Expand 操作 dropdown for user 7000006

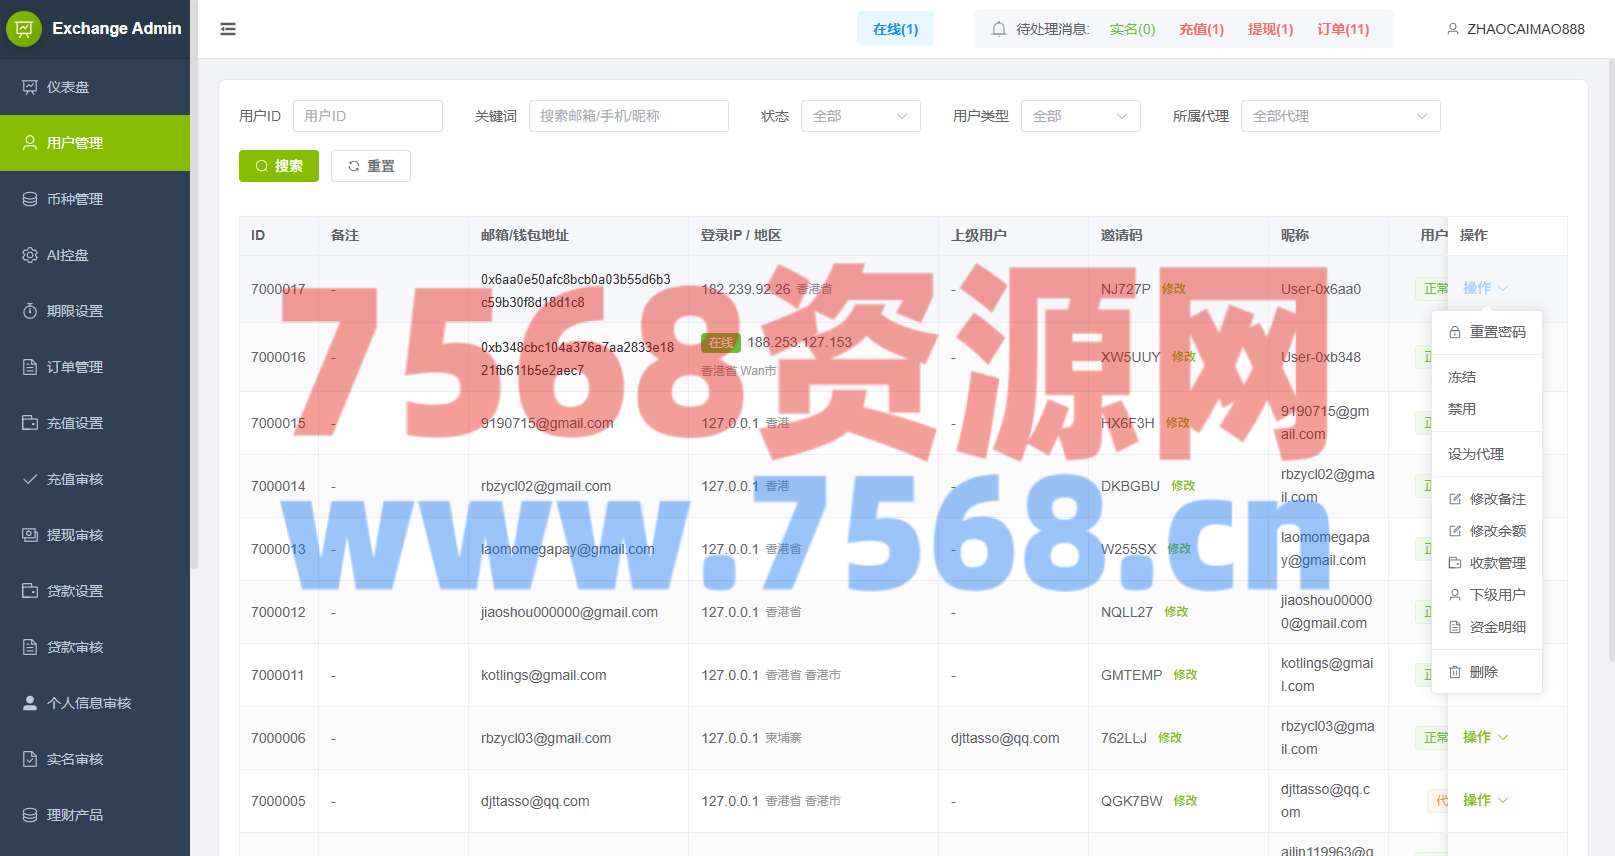(x=1485, y=737)
